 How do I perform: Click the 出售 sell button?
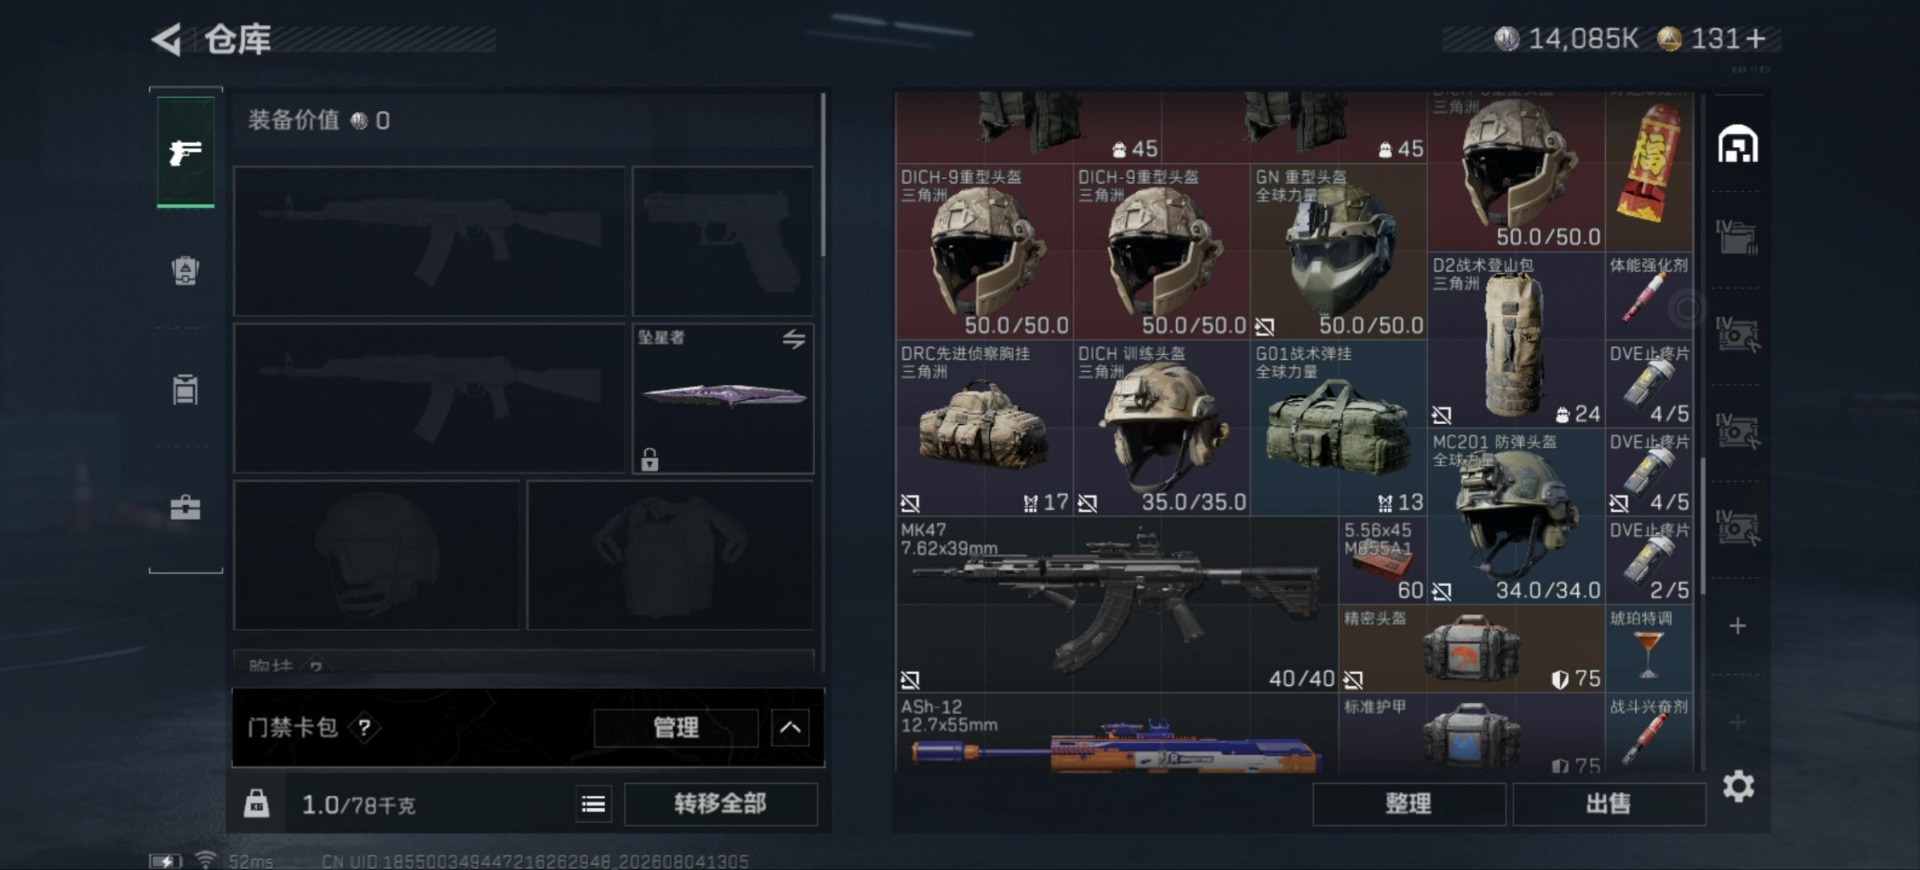1608,804
